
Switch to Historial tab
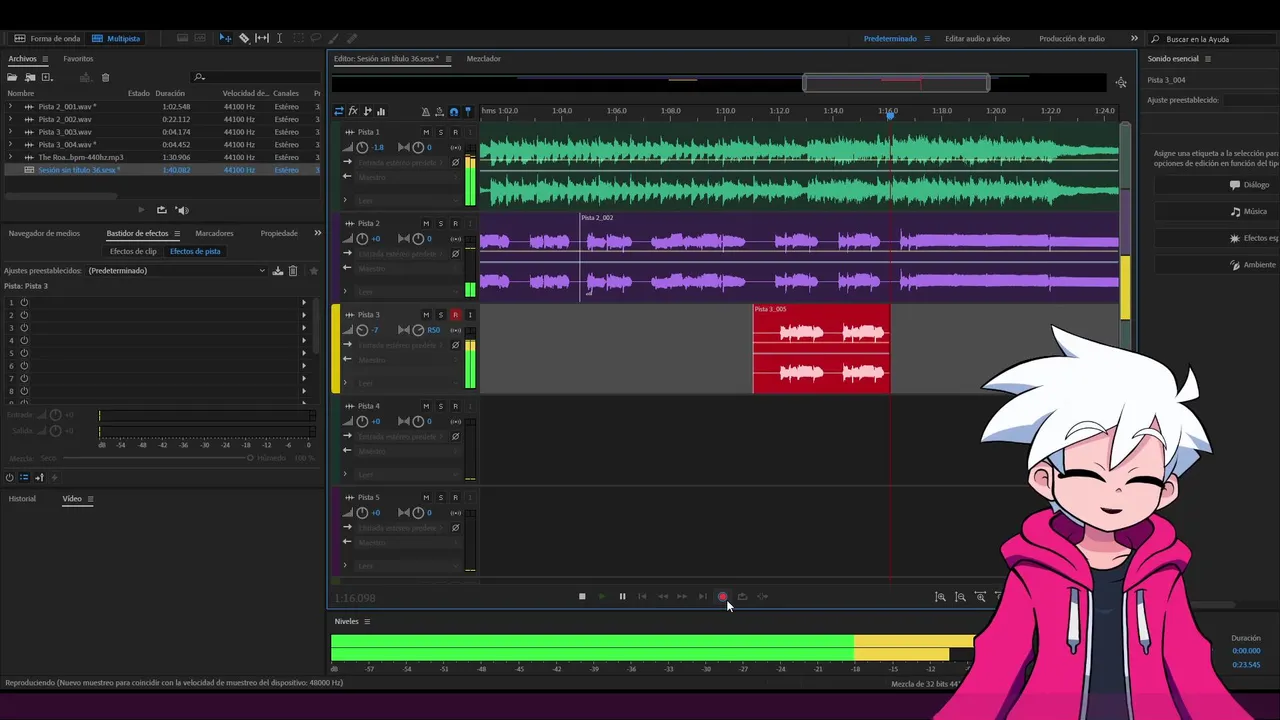coord(22,498)
